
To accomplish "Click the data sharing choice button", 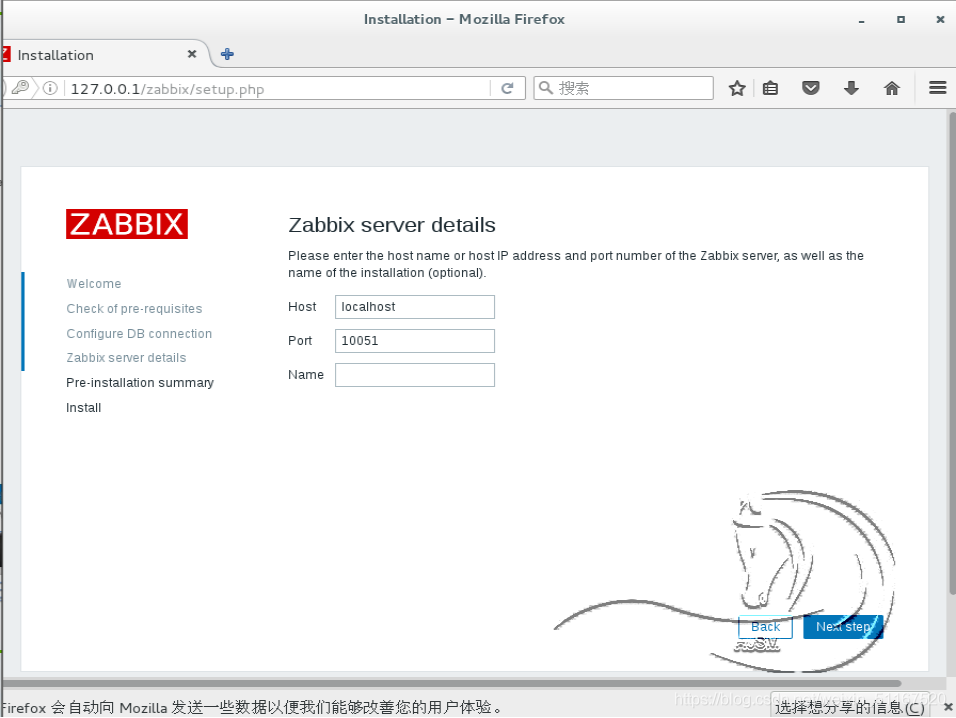I will coord(850,707).
